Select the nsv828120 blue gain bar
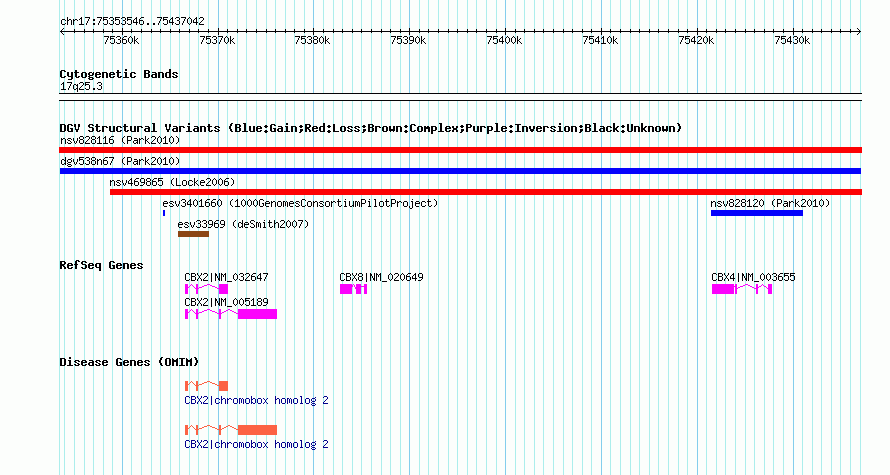The image size is (890, 475). click(757, 213)
